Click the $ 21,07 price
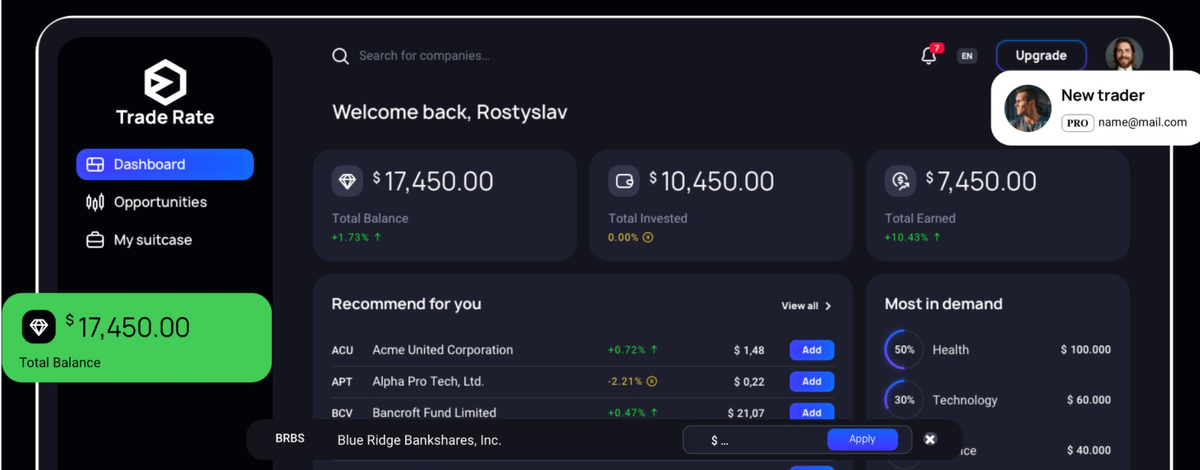The height and width of the screenshot is (470, 1200). [746, 412]
